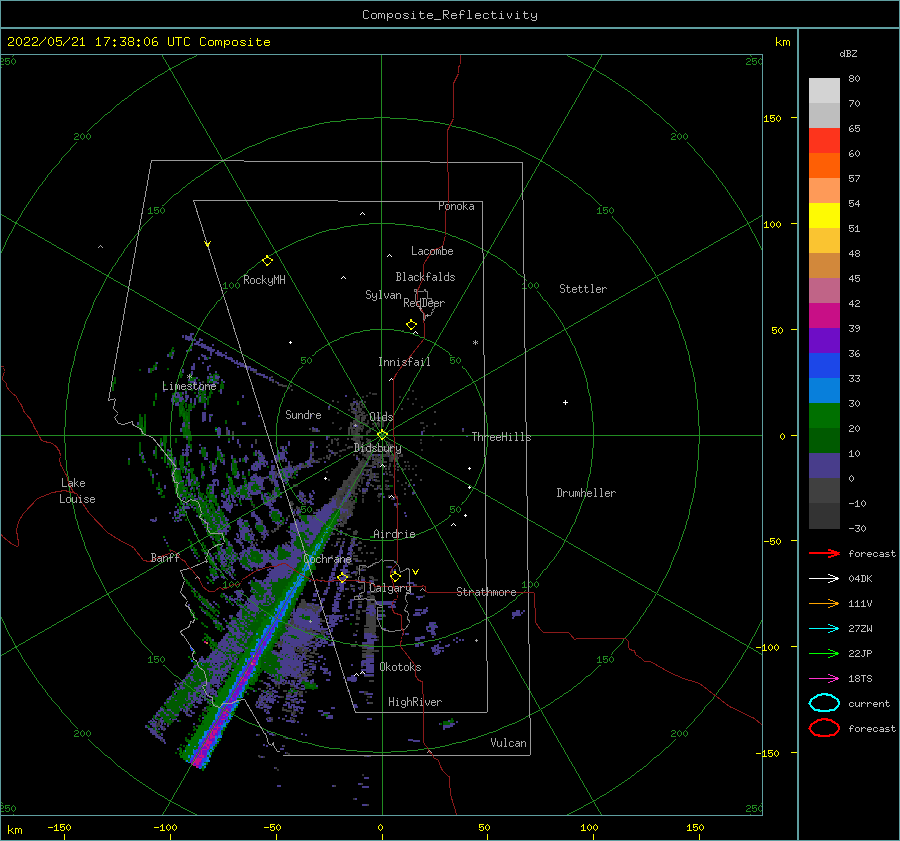Screen dimensions: 900x841
Task: Click the dBZ scale heading
Action: pyautogui.click(x=848, y=53)
